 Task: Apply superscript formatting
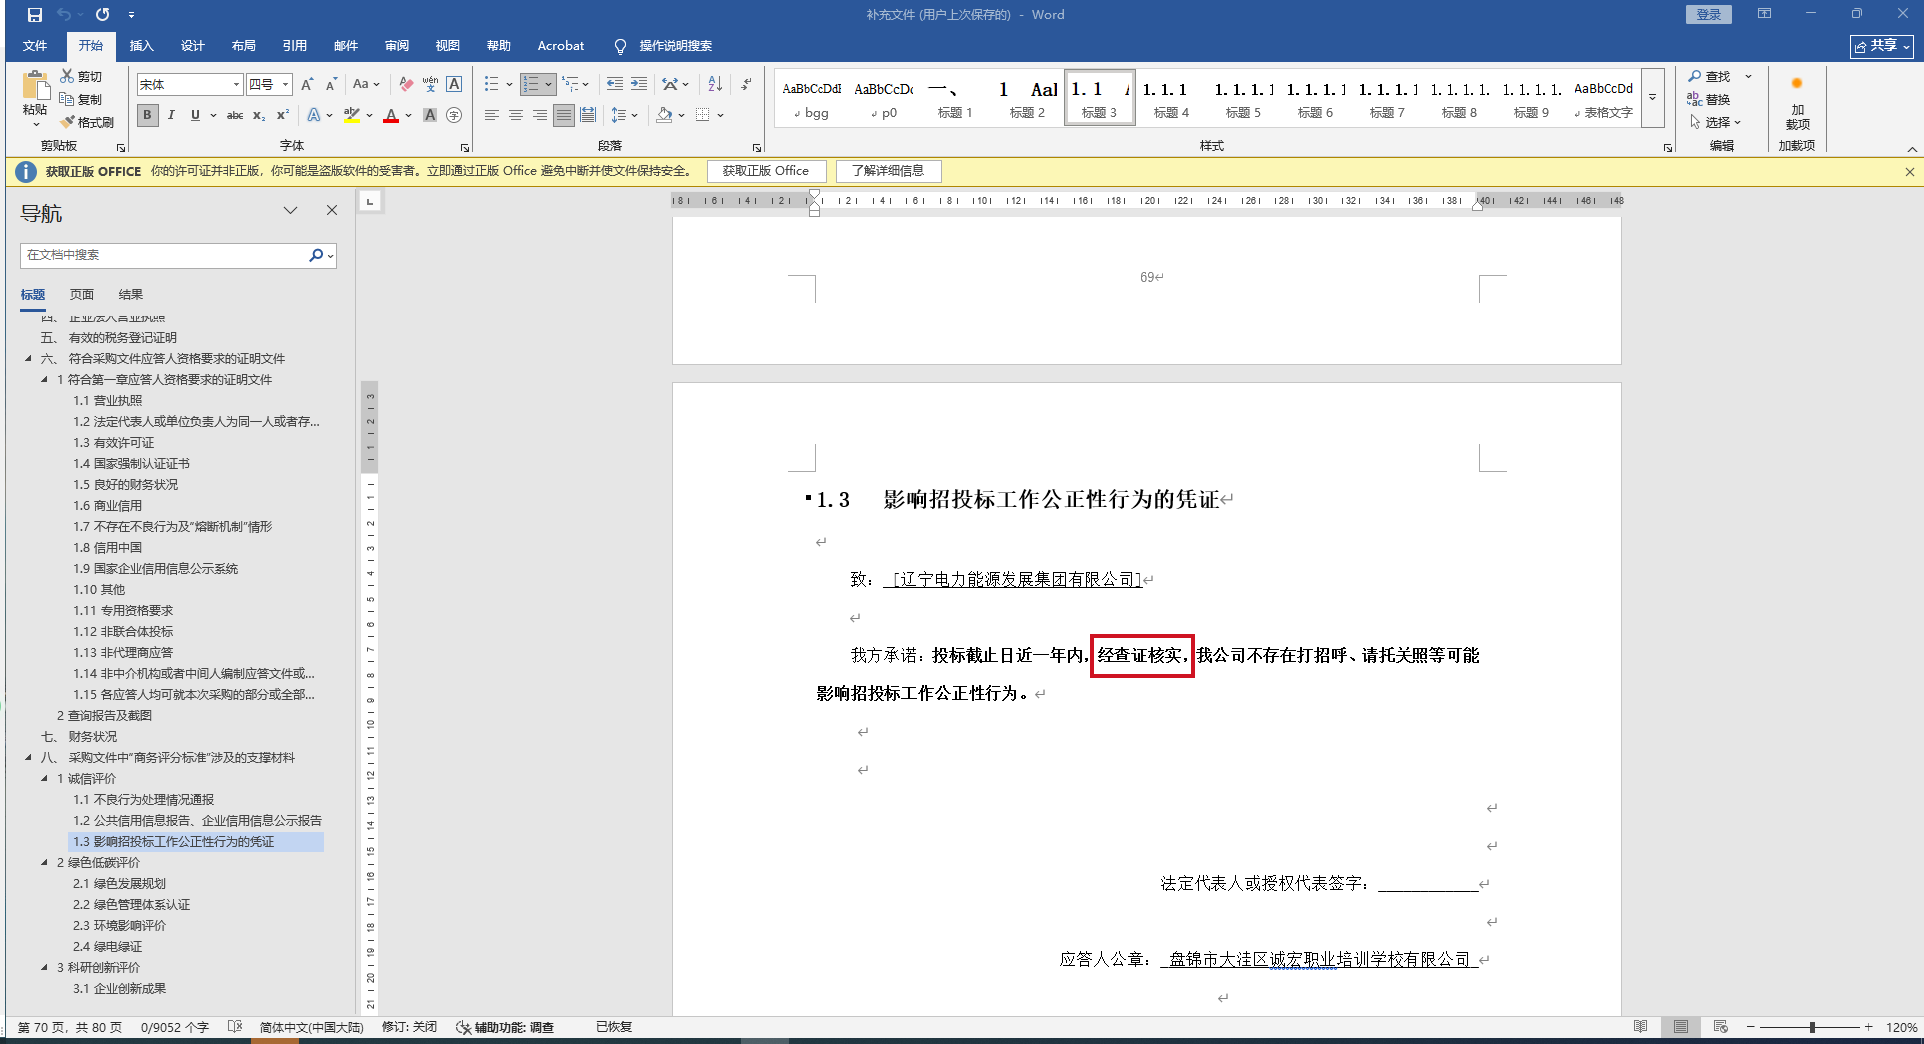283,115
